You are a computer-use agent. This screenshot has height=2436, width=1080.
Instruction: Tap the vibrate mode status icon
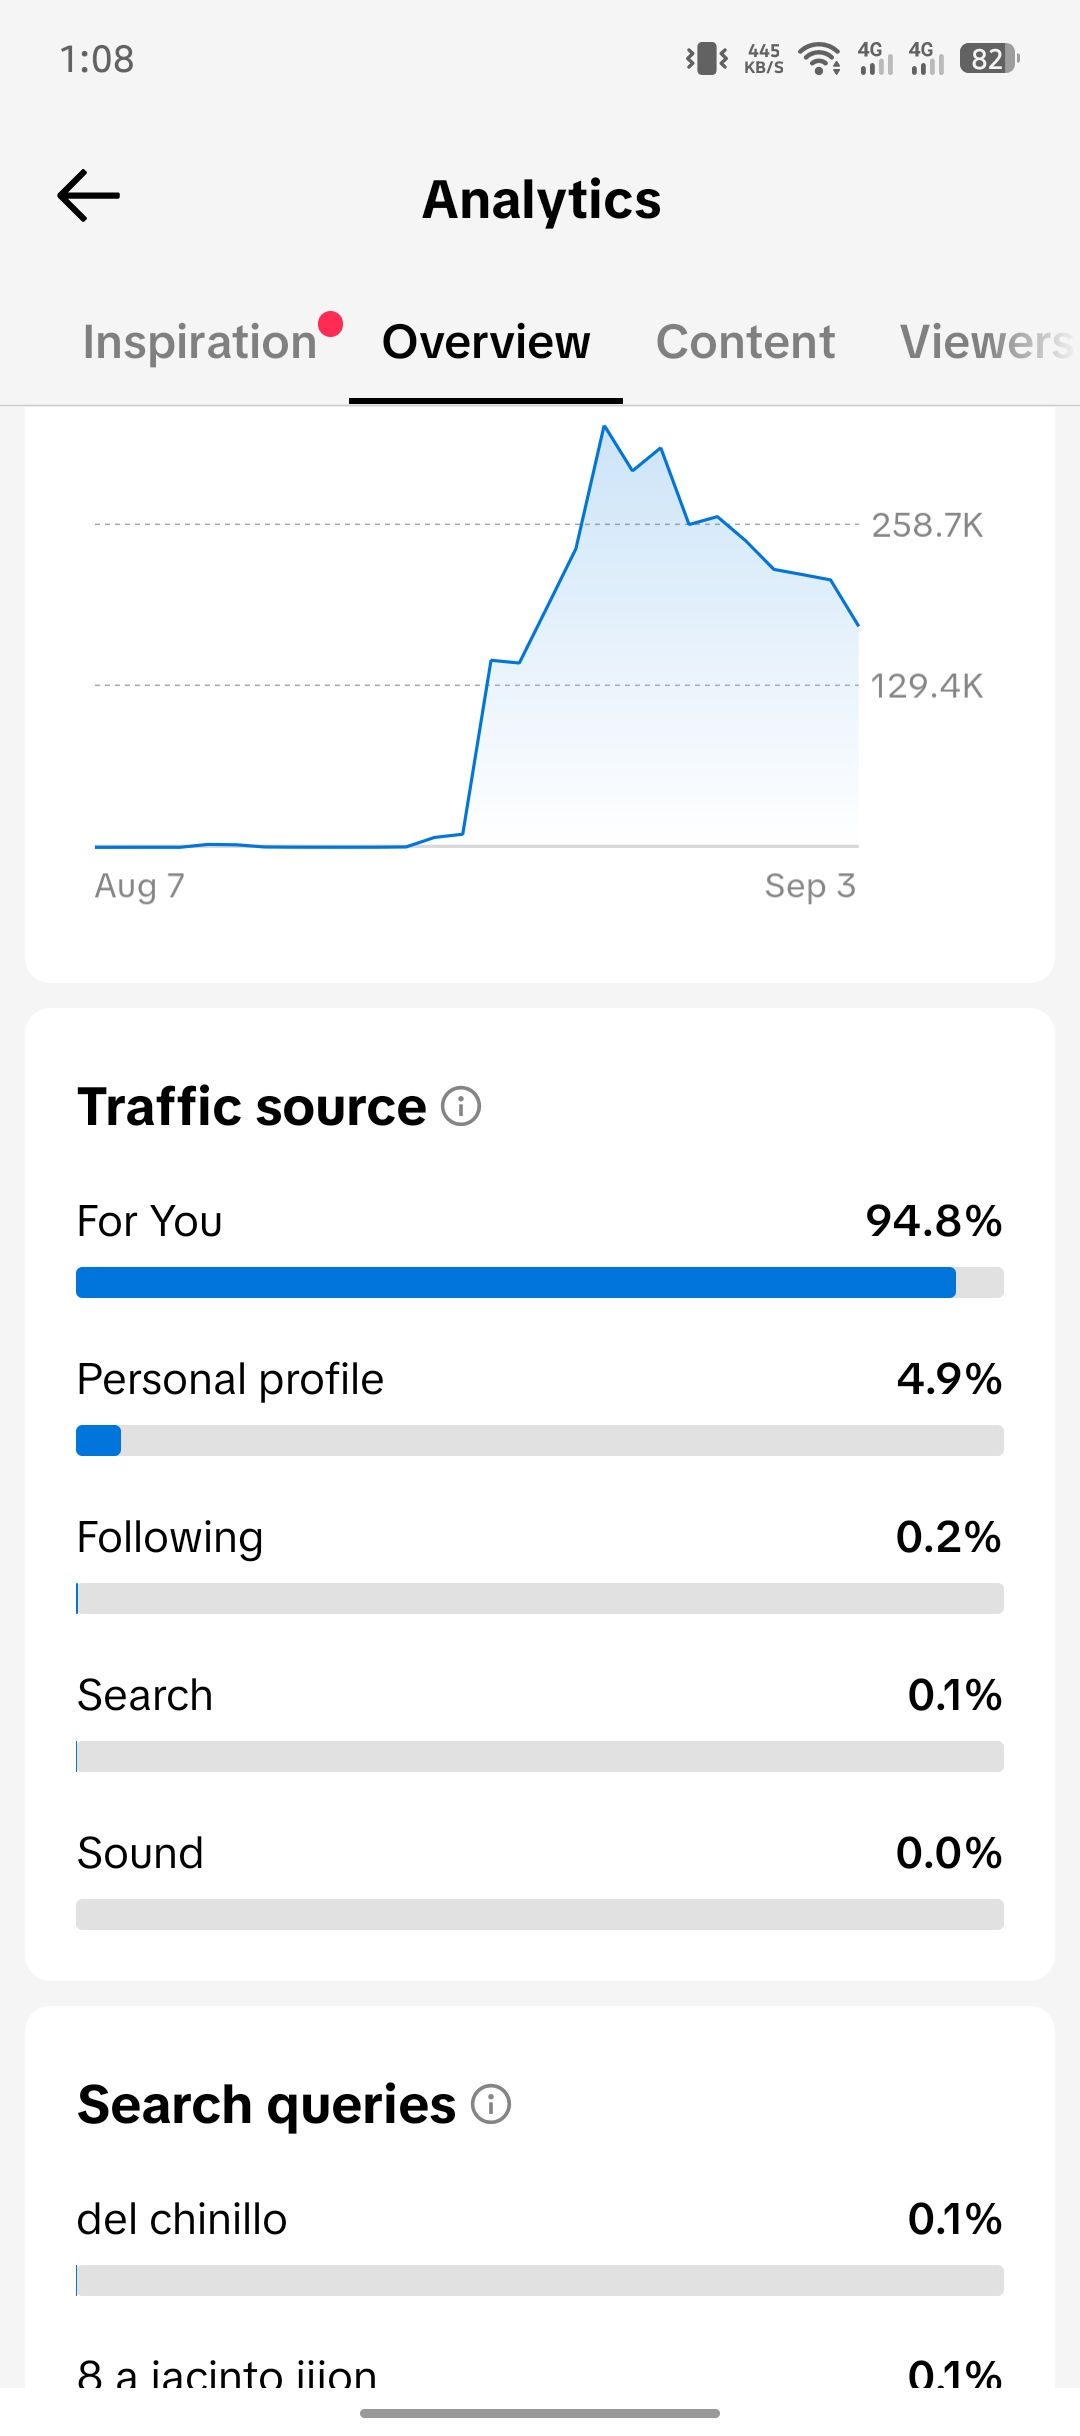coord(707,59)
